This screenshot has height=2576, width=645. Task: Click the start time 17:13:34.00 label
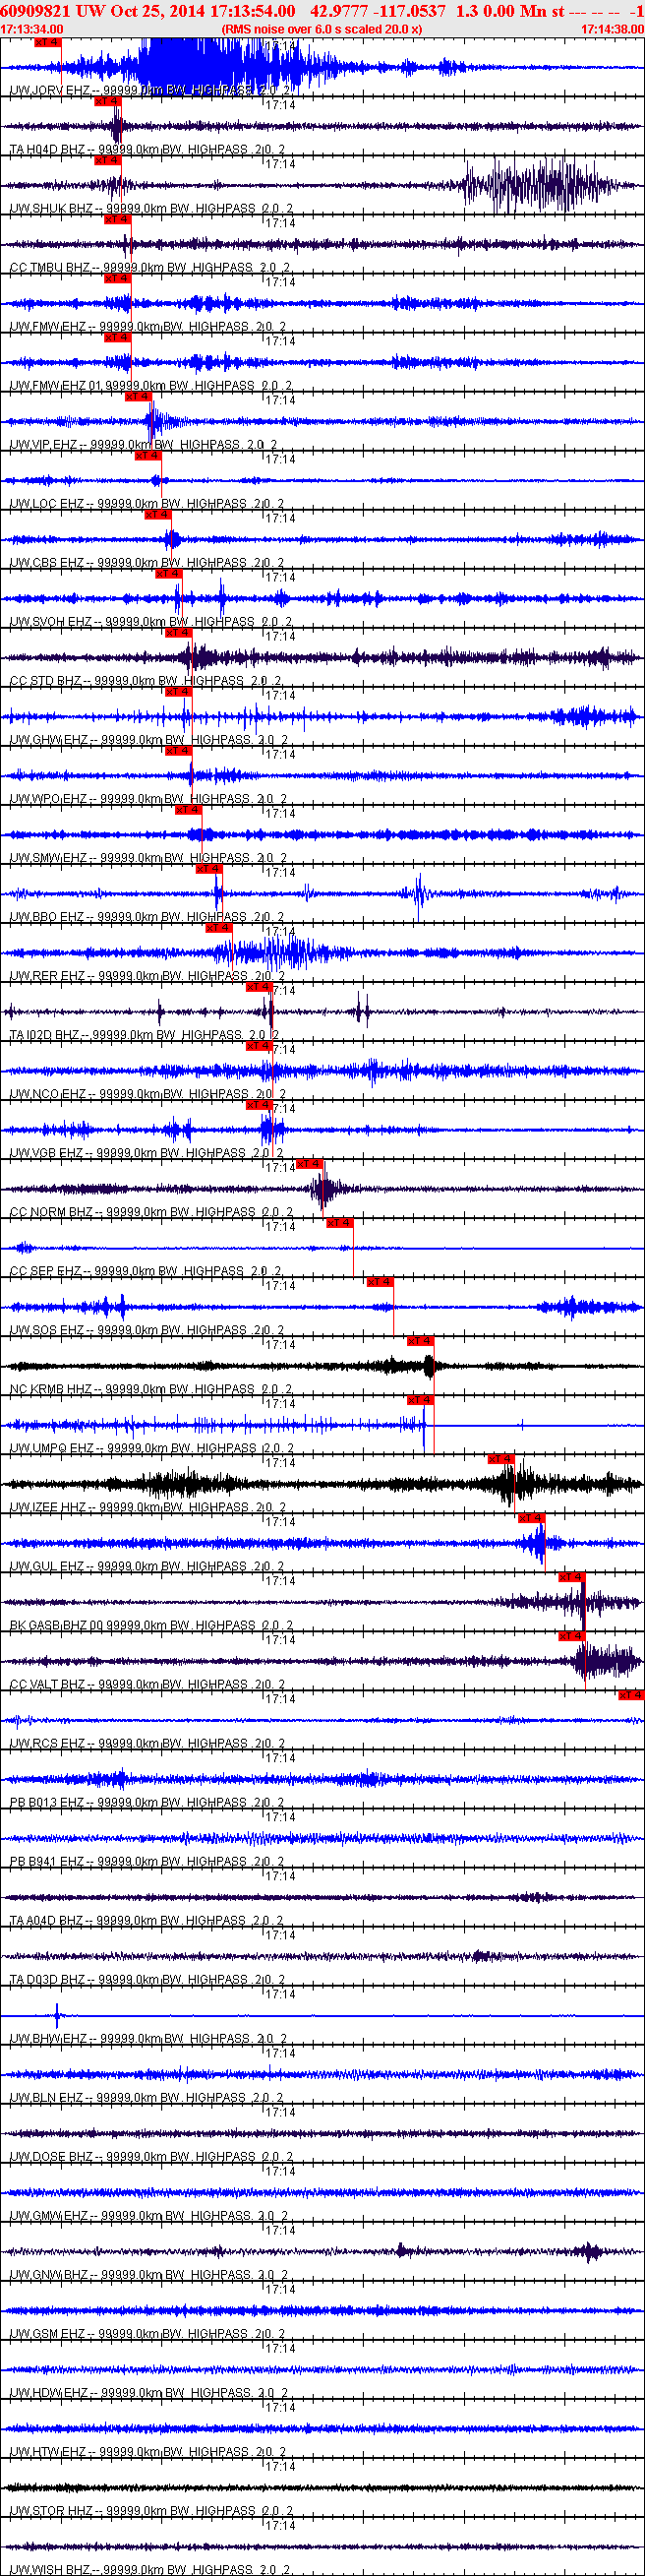[x=32, y=29]
